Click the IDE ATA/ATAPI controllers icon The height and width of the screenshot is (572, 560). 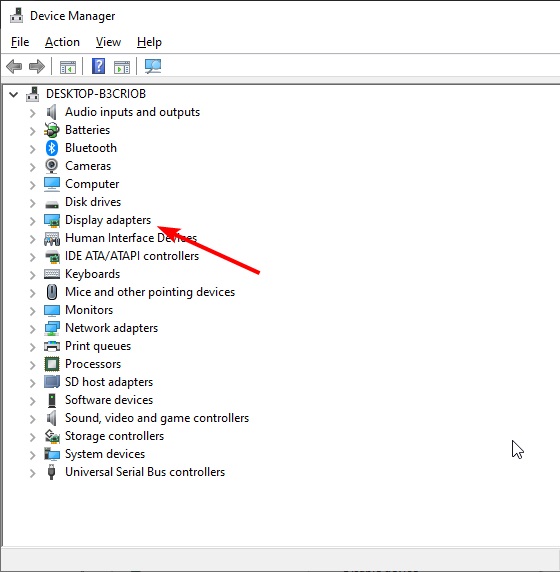[52, 256]
